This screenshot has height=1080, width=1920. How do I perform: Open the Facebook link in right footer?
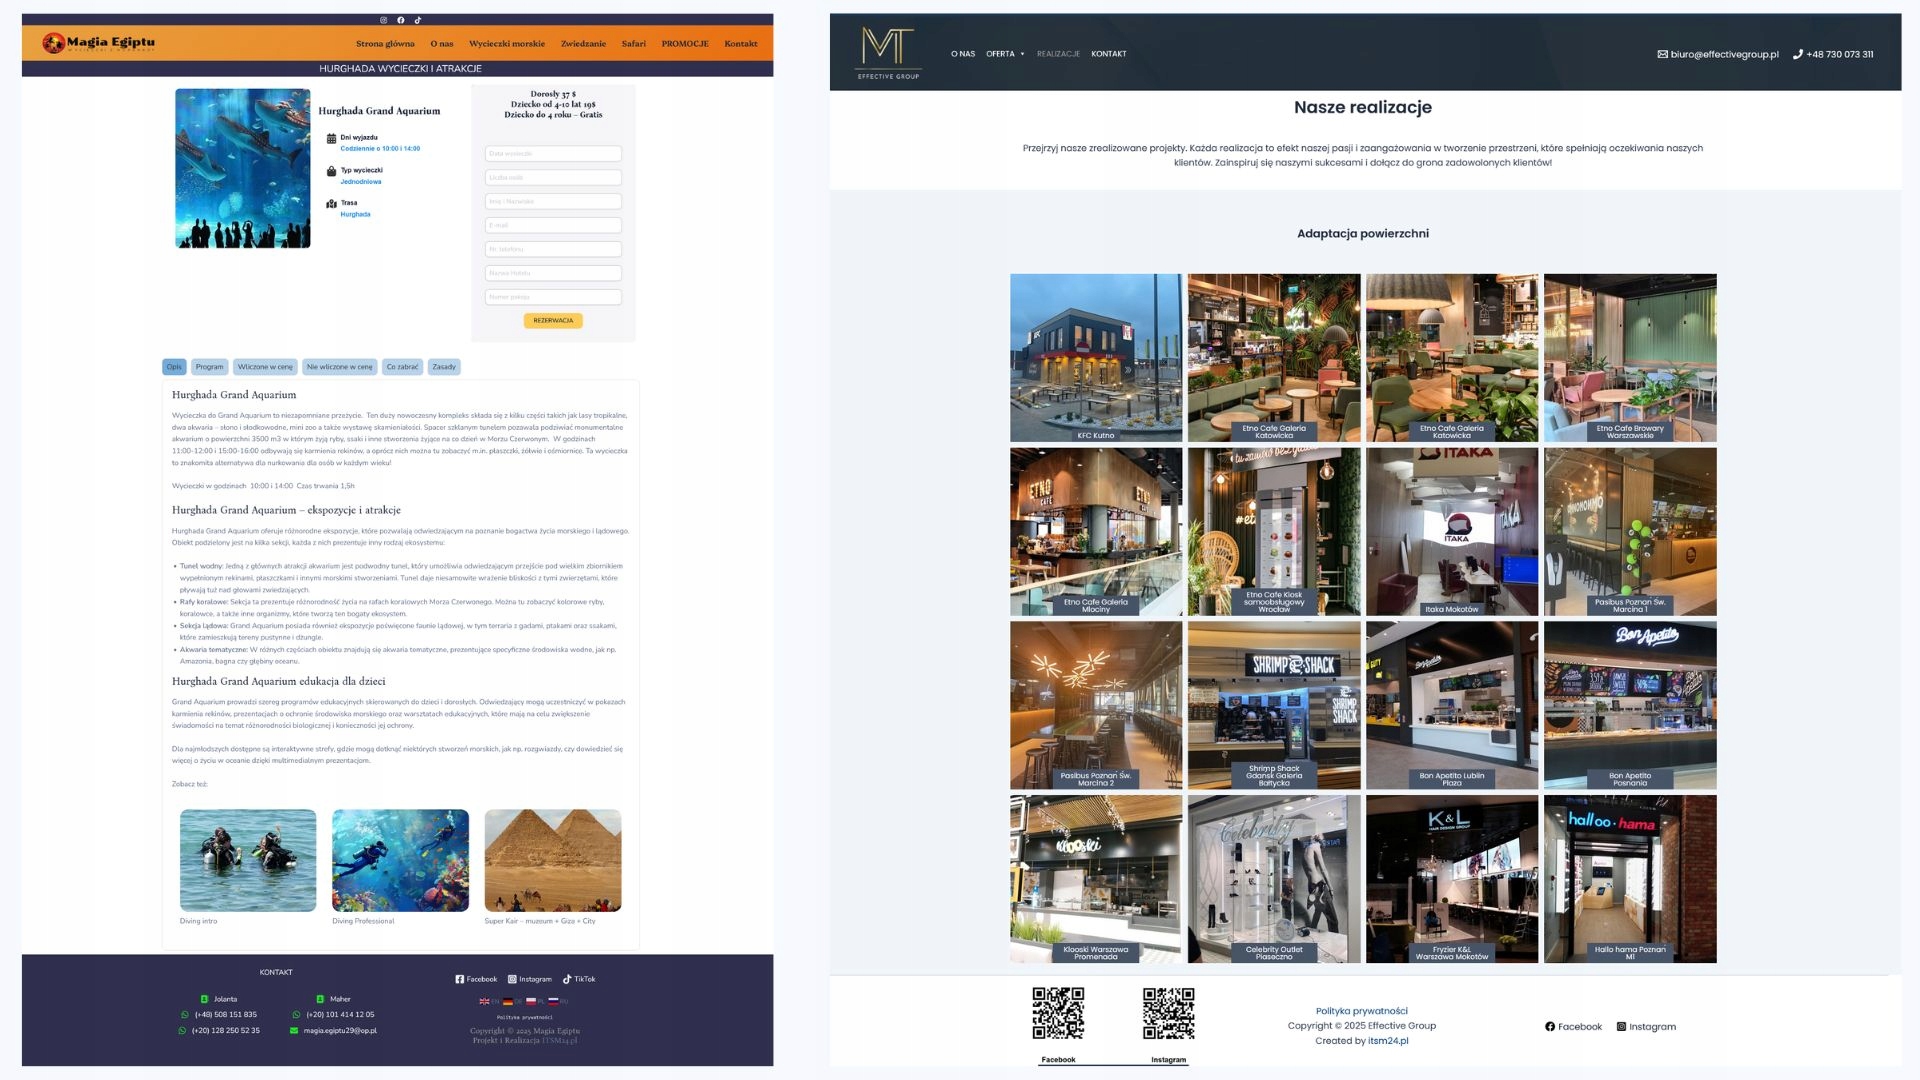point(1573,1027)
